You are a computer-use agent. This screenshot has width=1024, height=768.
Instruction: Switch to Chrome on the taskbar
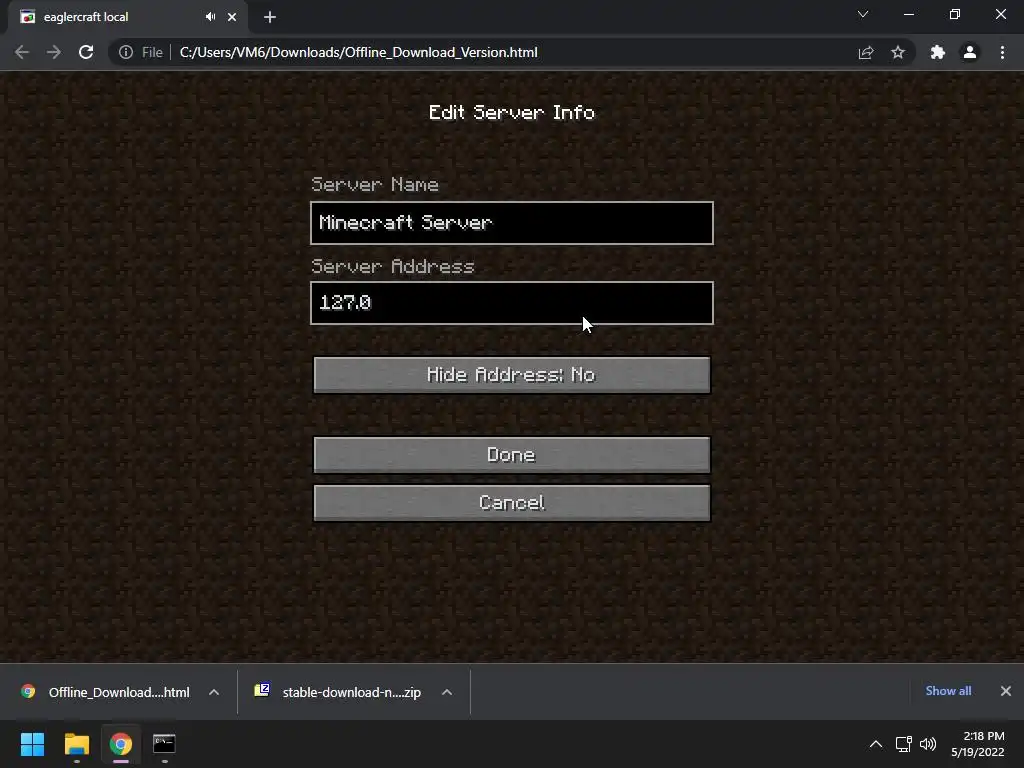[x=120, y=744]
